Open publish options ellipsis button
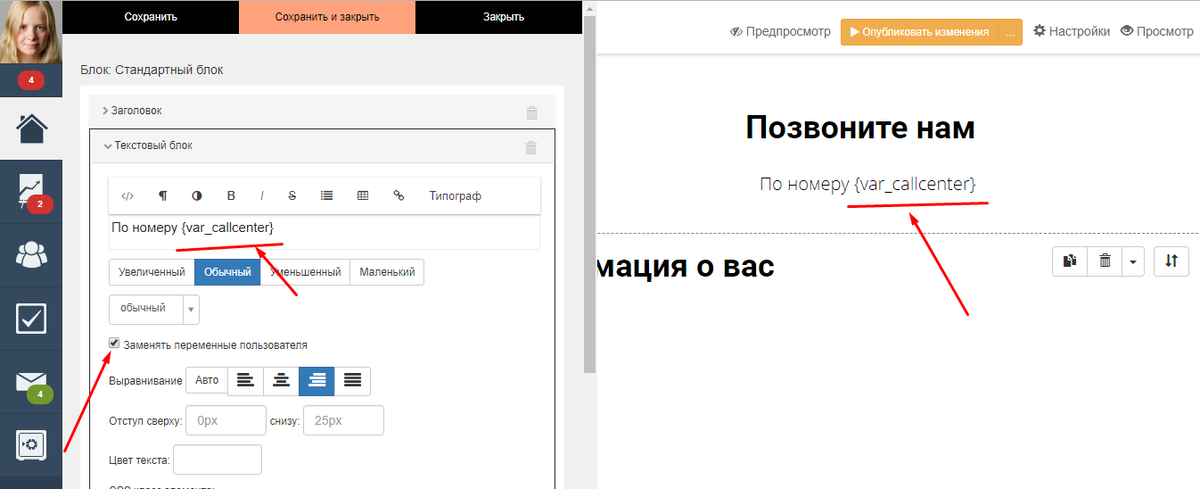The image size is (1200, 489). click(1010, 32)
